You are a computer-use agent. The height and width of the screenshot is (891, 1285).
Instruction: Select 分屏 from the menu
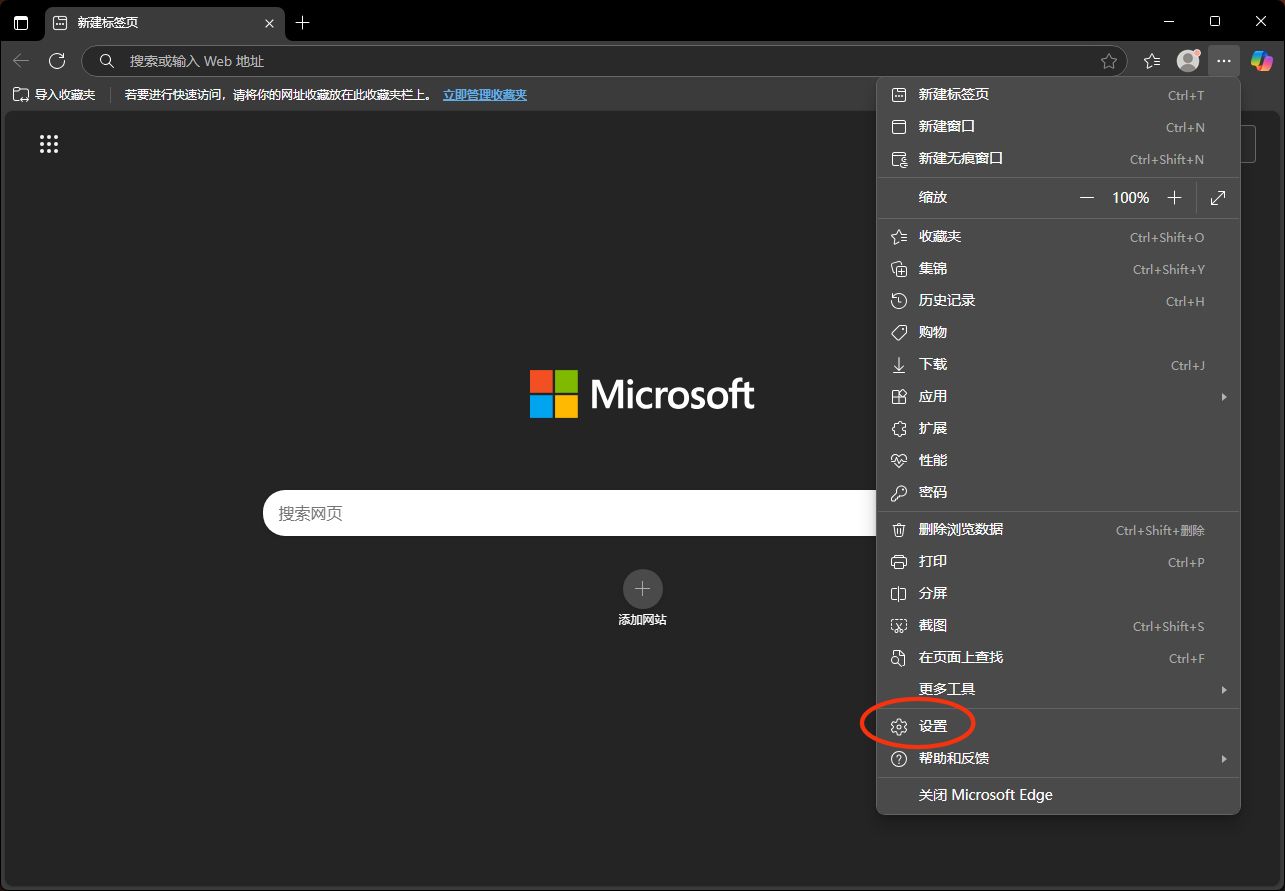click(x=1058, y=594)
